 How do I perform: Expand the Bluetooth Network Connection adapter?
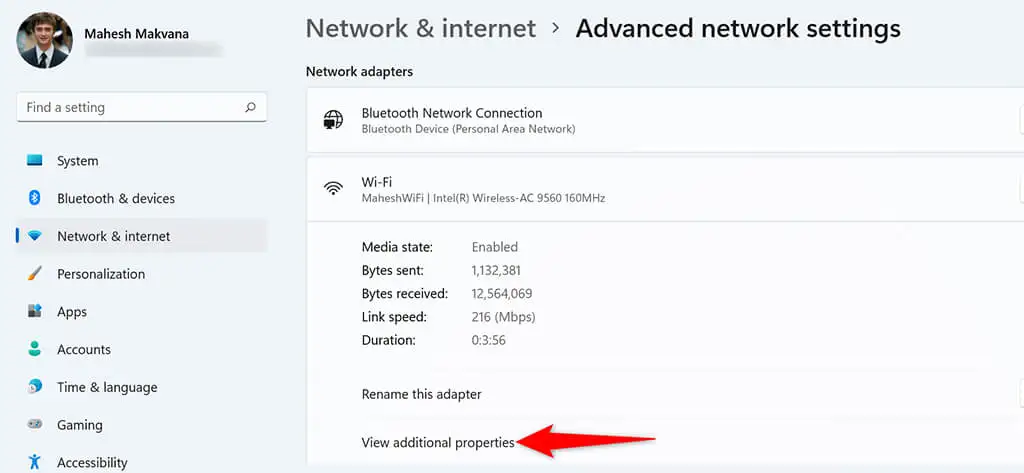(x=665, y=120)
